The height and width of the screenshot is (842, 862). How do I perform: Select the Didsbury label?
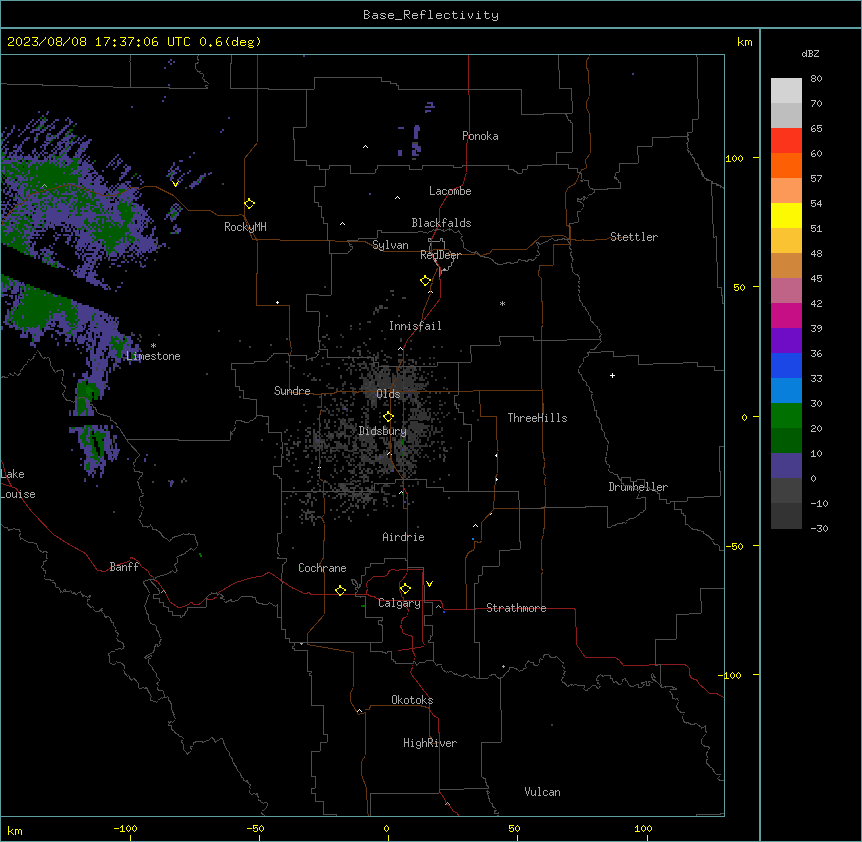click(383, 431)
